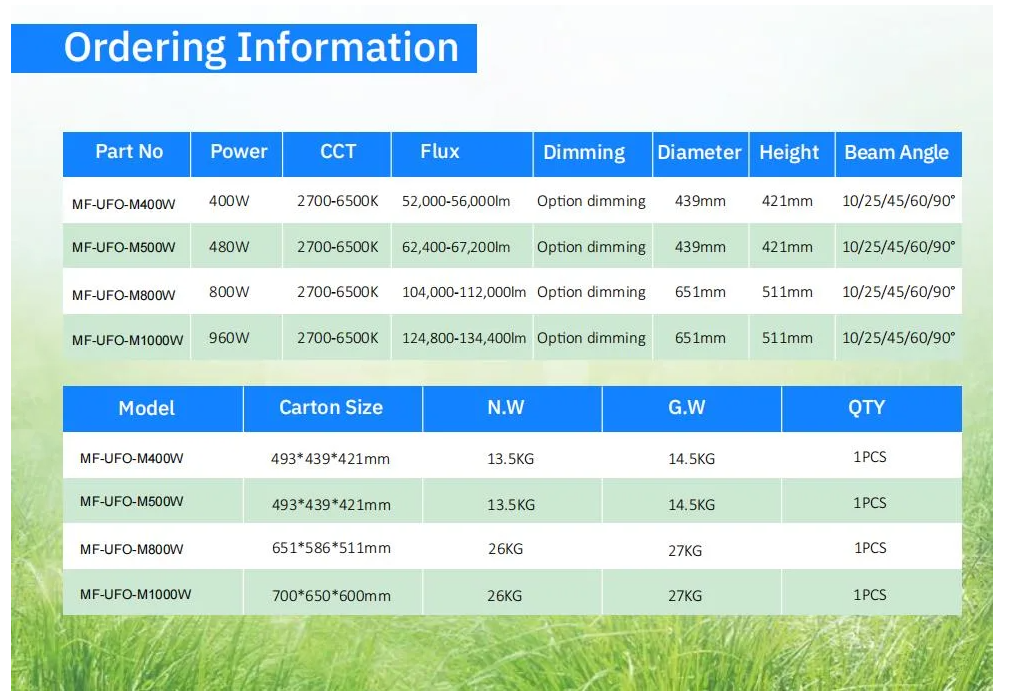Click the QTY column header
The image size is (1020, 694).
click(868, 408)
